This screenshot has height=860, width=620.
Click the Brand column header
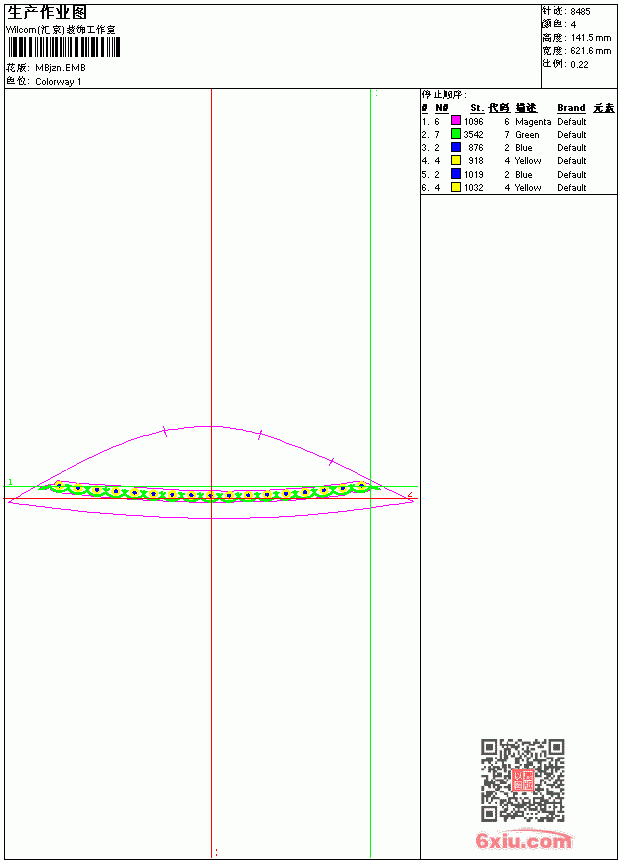click(x=571, y=108)
